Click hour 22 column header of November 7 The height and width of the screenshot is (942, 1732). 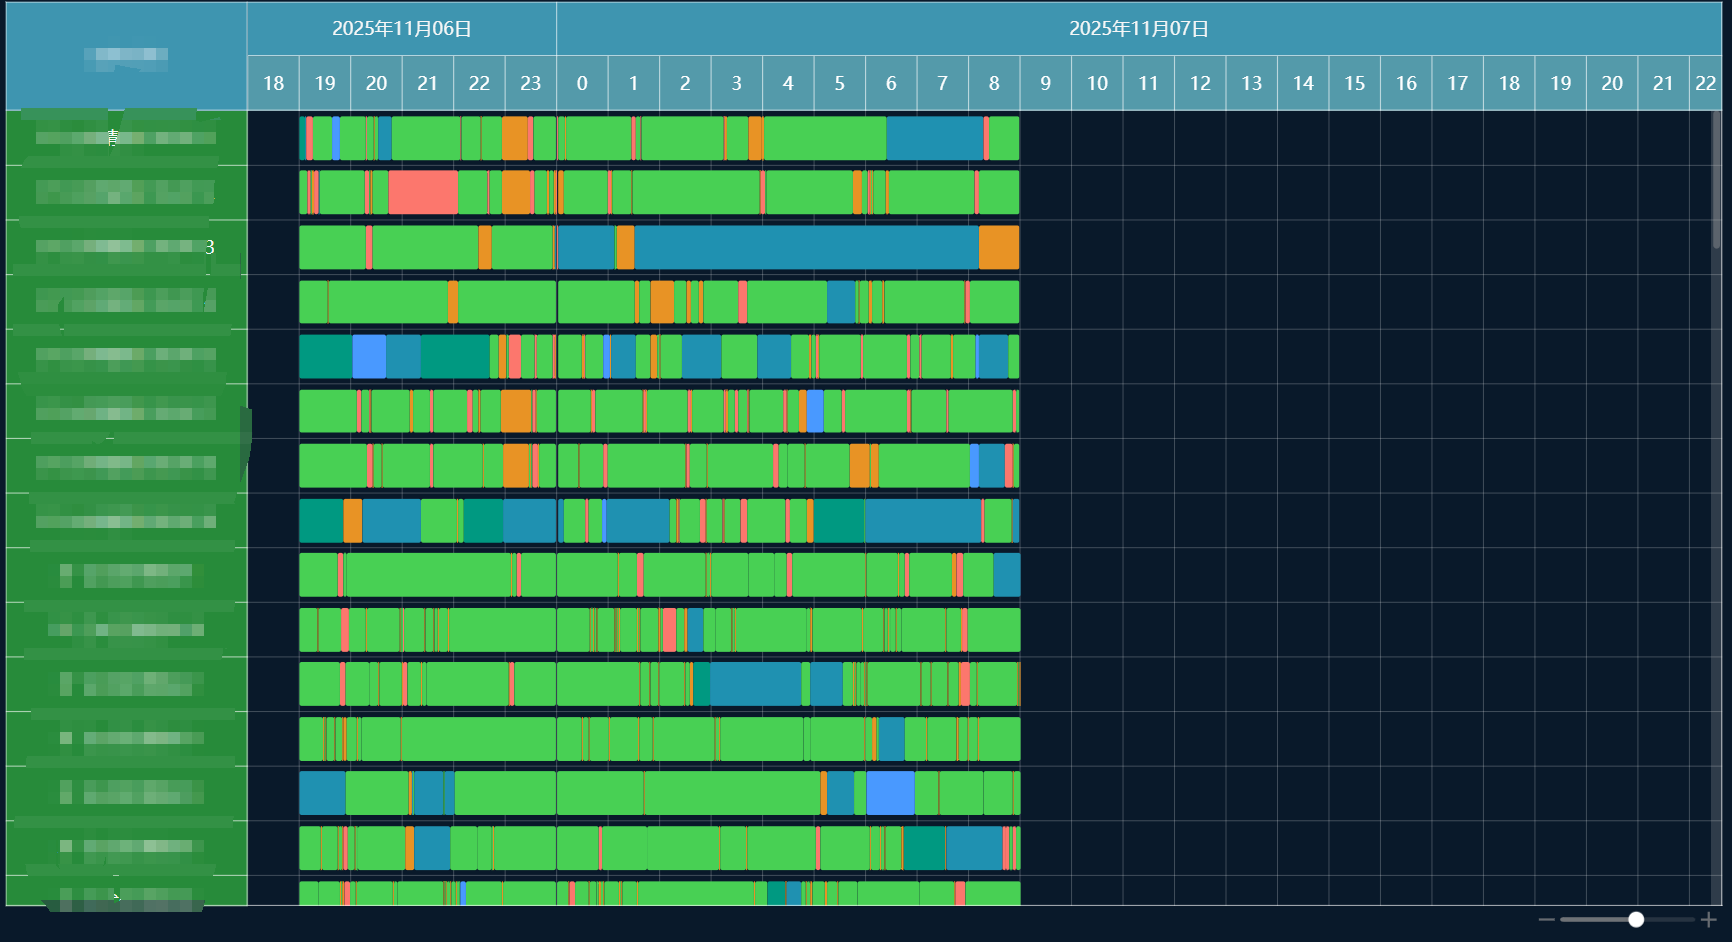tap(1705, 83)
